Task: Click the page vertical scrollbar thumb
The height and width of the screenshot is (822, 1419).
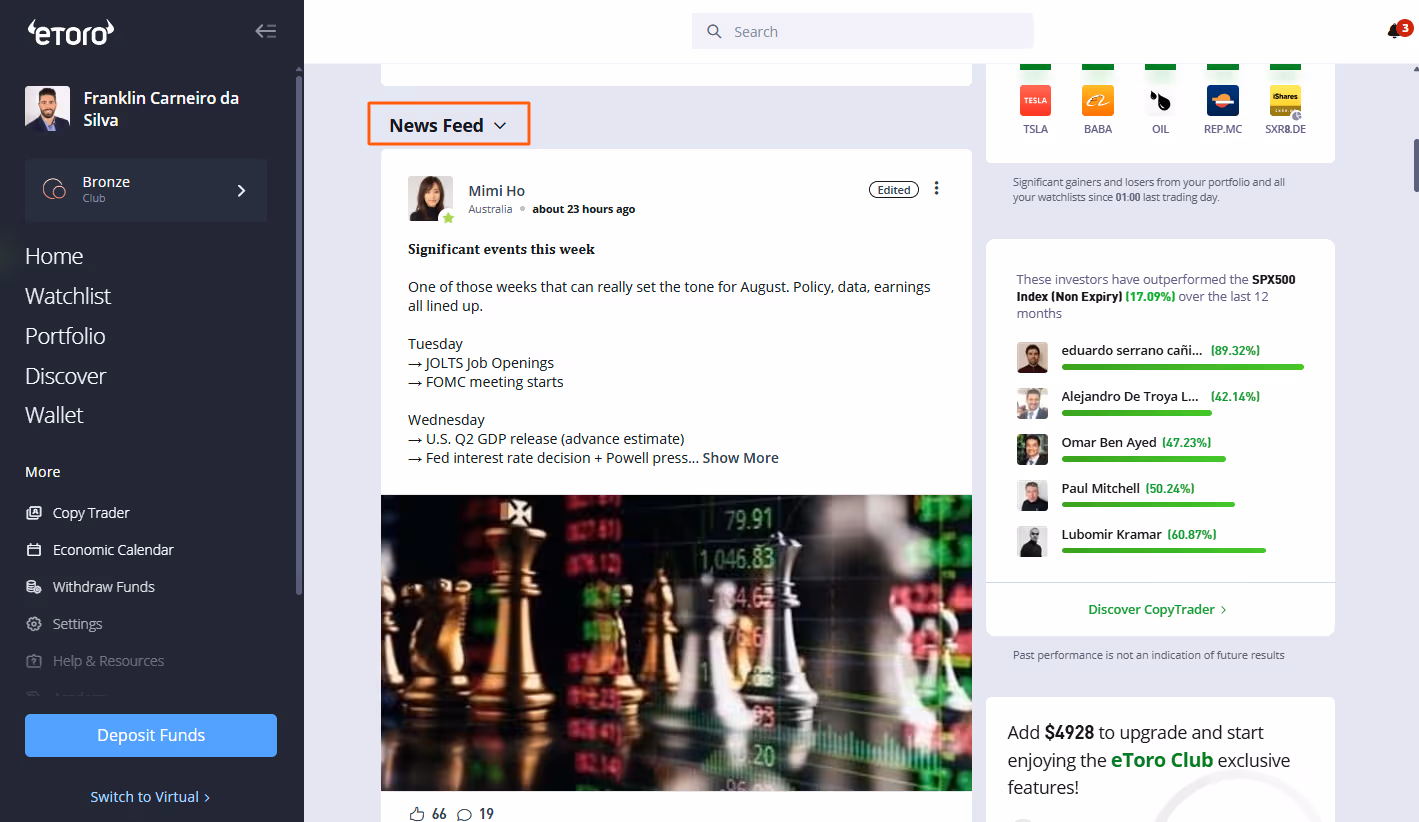Action: click(1414, 165)
